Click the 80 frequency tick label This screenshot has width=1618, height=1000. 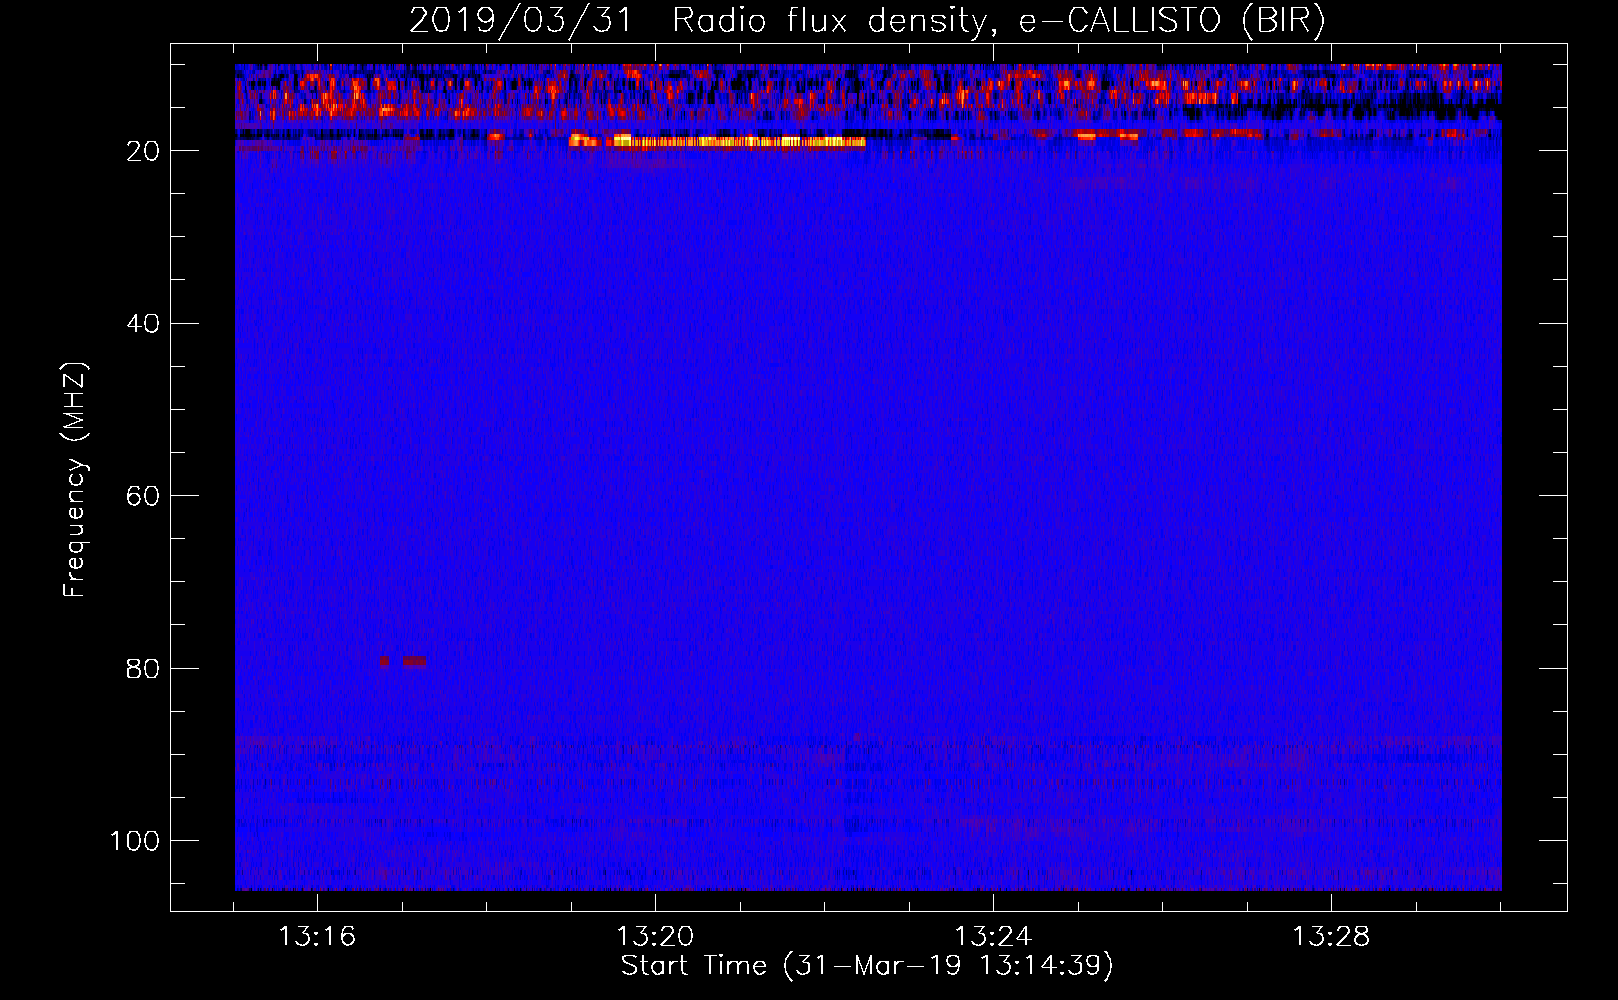[143, 669]
